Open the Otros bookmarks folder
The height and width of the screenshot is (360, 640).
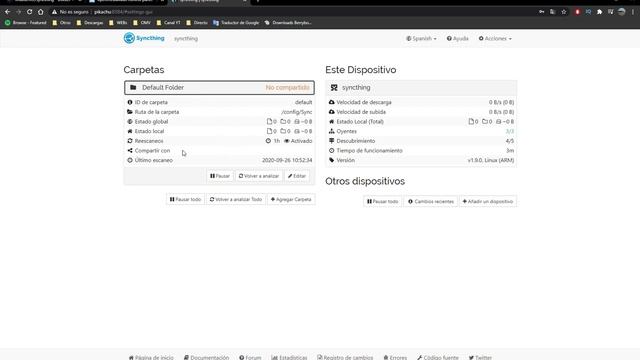pyautogui.click(x=62, y=23)
